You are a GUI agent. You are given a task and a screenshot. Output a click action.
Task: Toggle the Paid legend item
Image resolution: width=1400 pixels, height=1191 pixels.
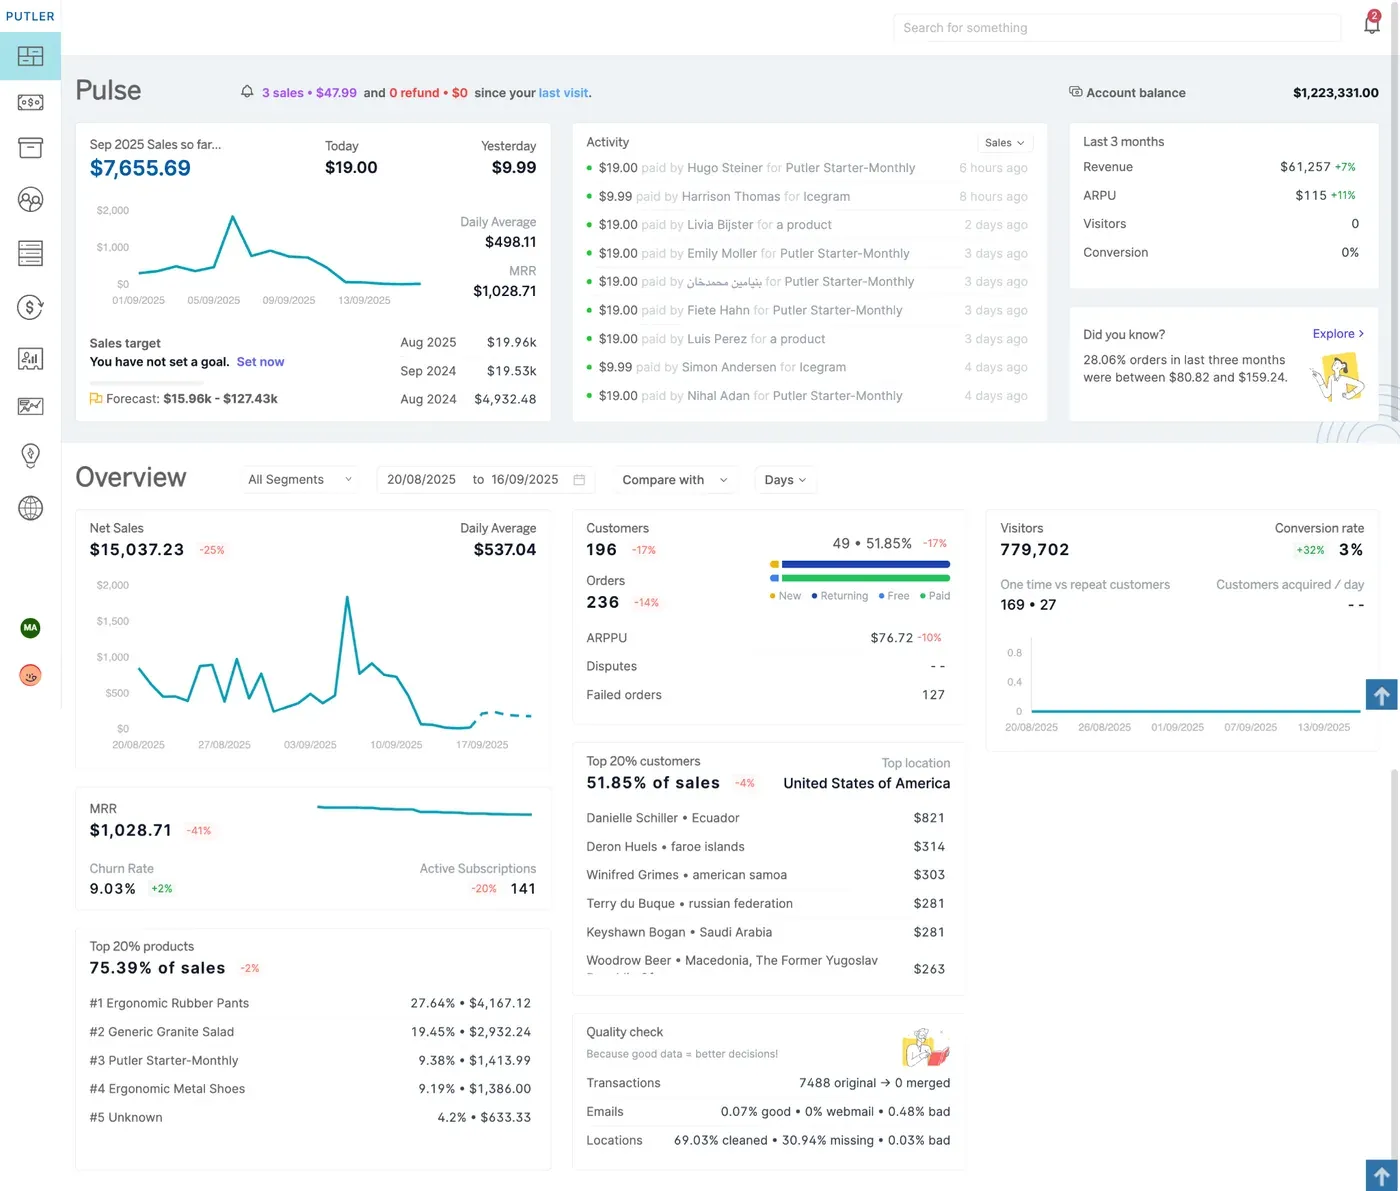[935, 596]
